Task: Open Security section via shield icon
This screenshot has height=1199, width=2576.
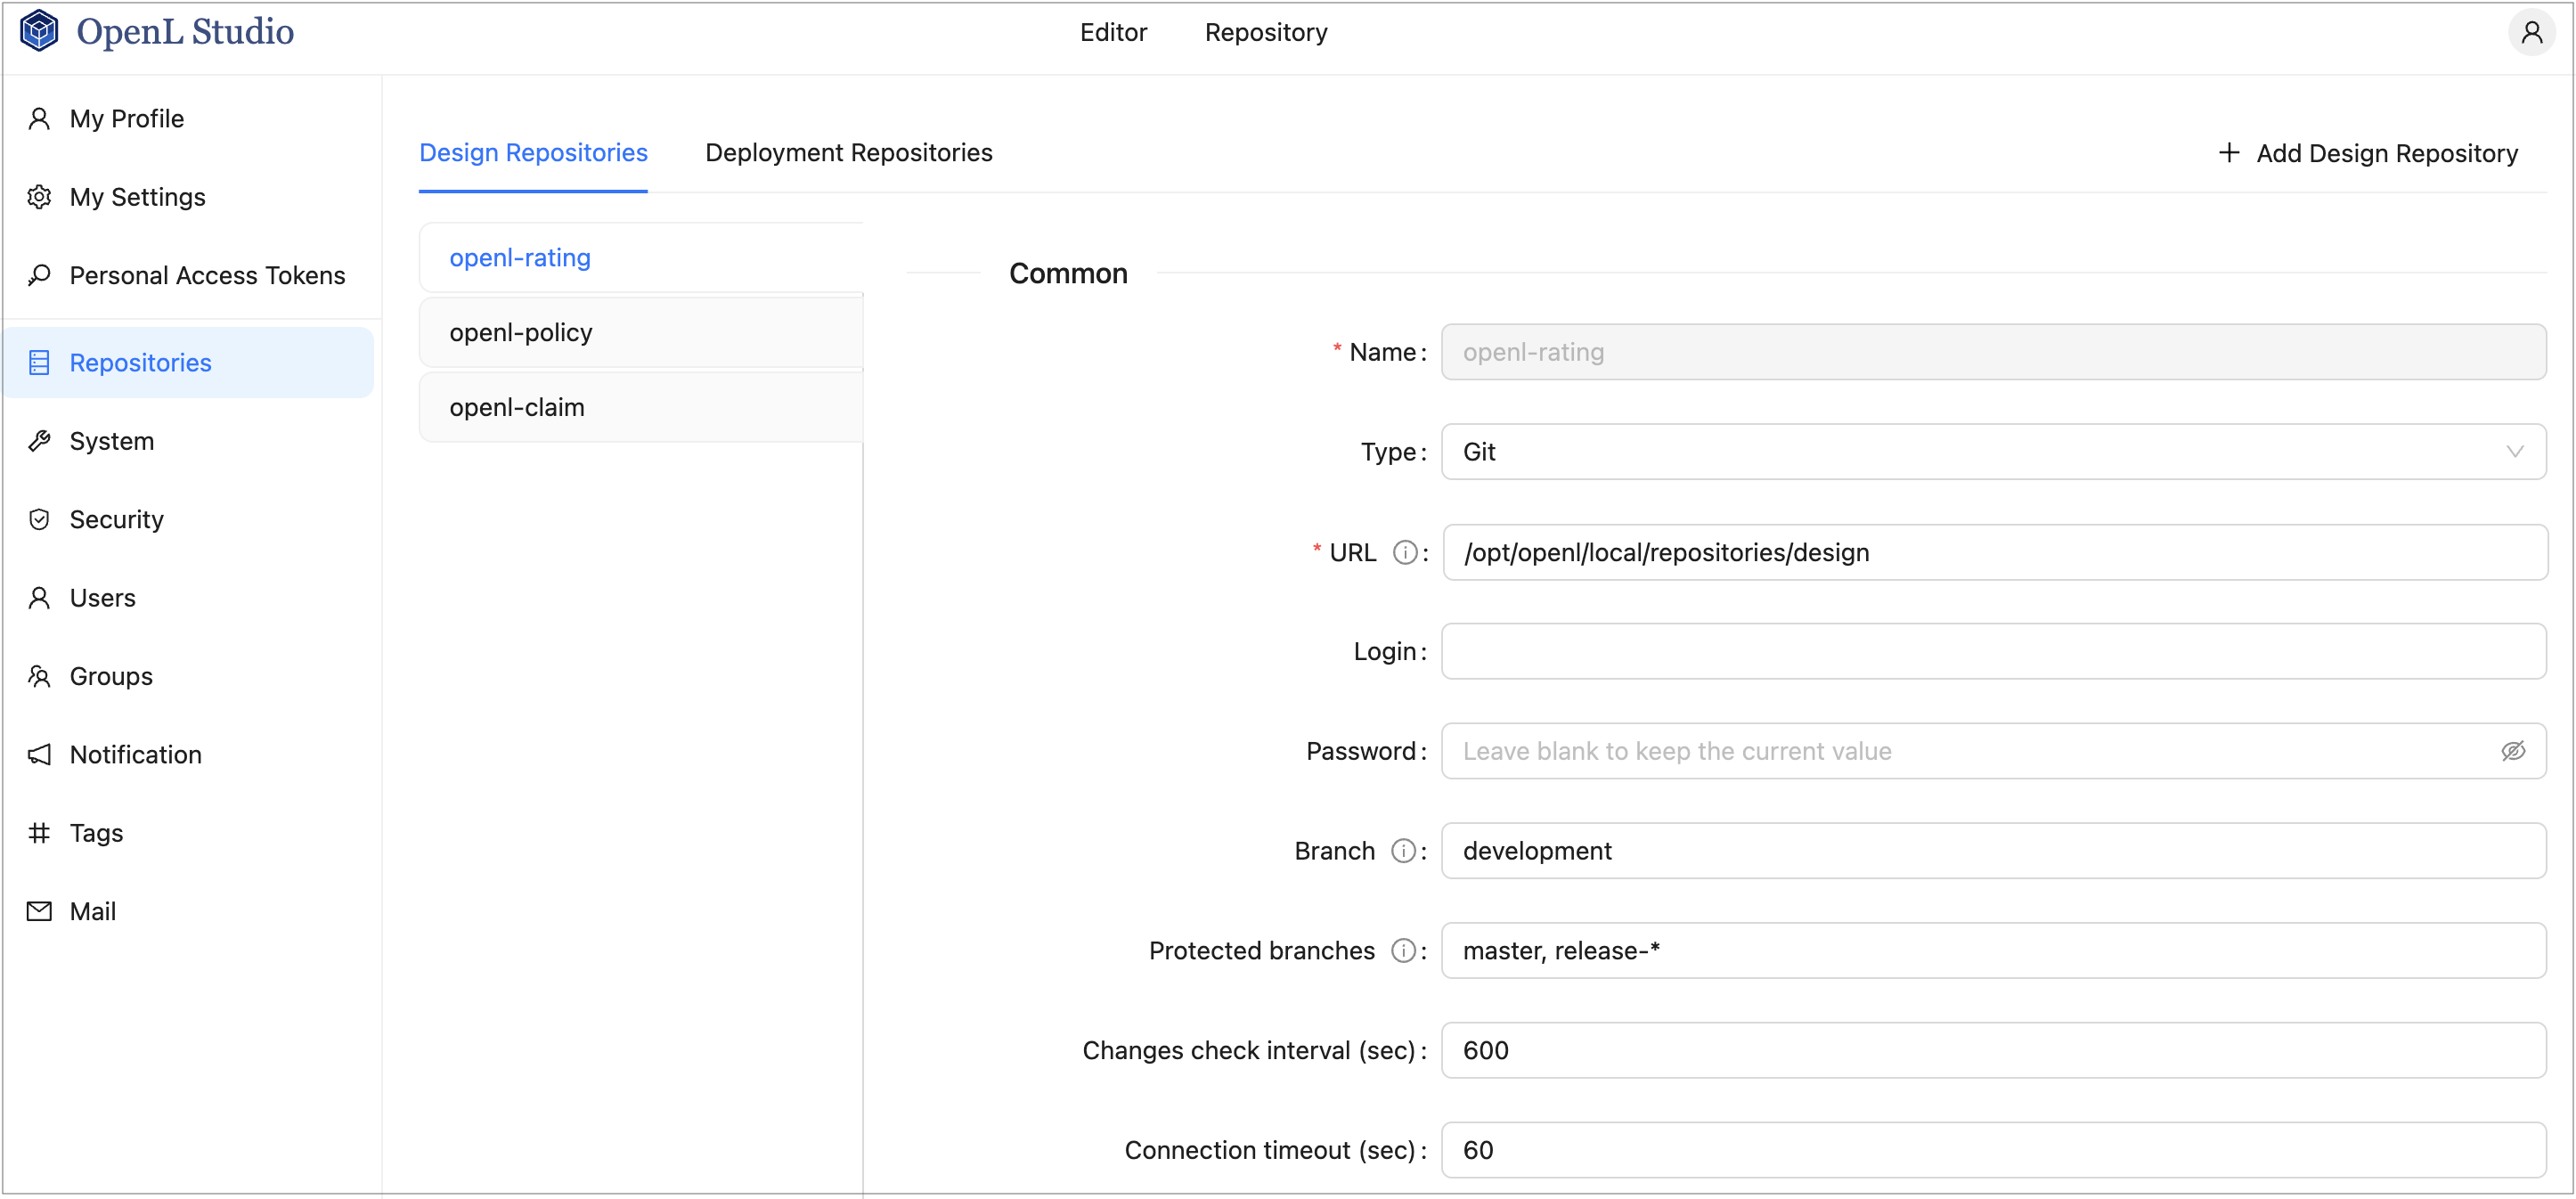Action: 39,519
